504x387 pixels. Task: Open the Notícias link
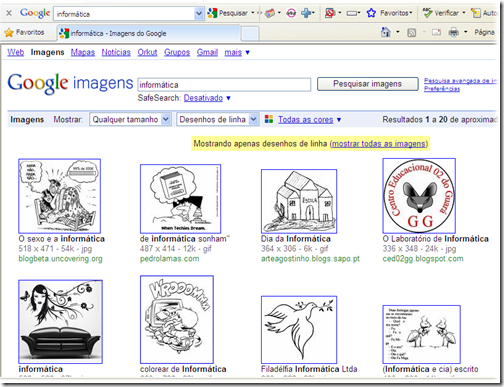[116, 52]
